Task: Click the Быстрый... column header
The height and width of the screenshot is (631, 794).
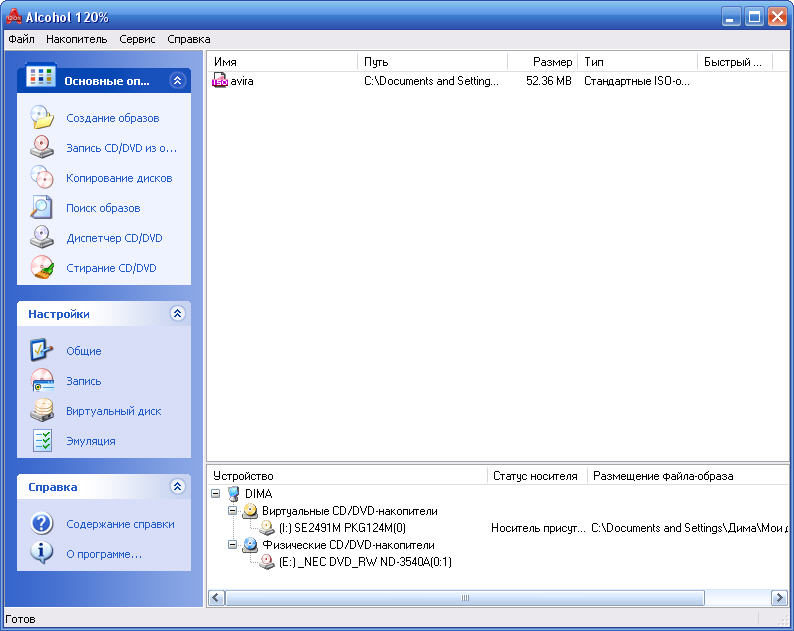Action: (x=735, y=62)
